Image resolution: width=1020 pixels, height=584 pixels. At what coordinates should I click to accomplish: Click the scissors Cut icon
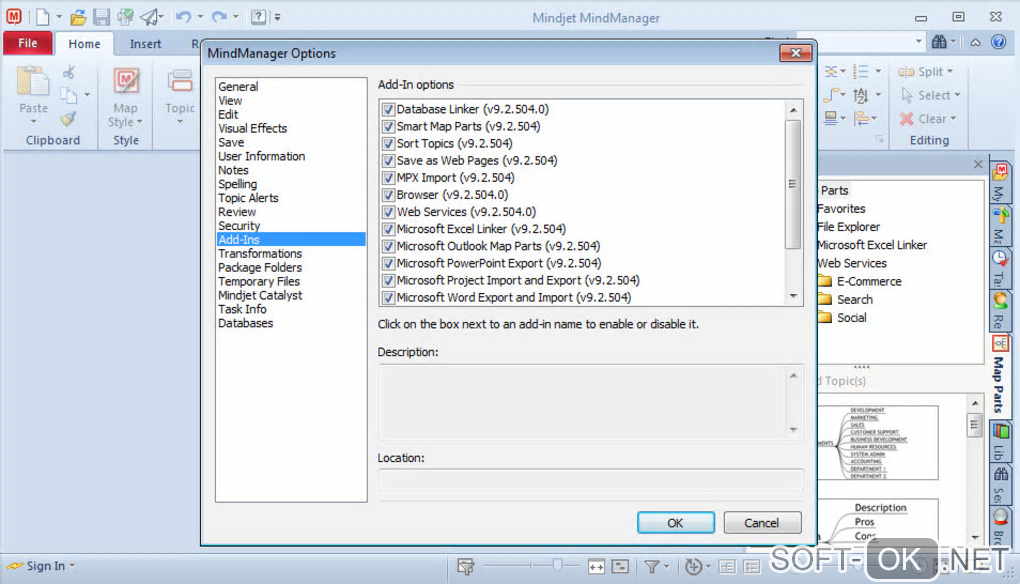69,72
